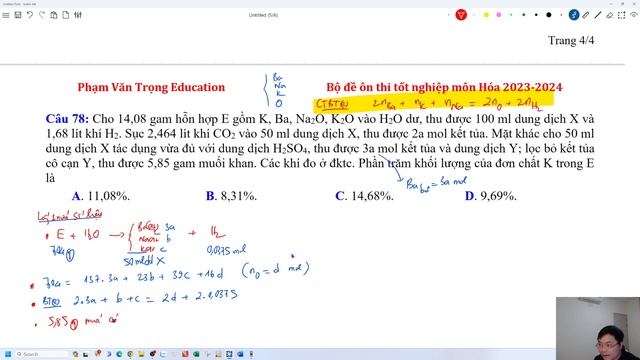The width and height of the screenshot is (640, 360).
Task: Pick the pink highlighter color
Action: tap(498, 15)
